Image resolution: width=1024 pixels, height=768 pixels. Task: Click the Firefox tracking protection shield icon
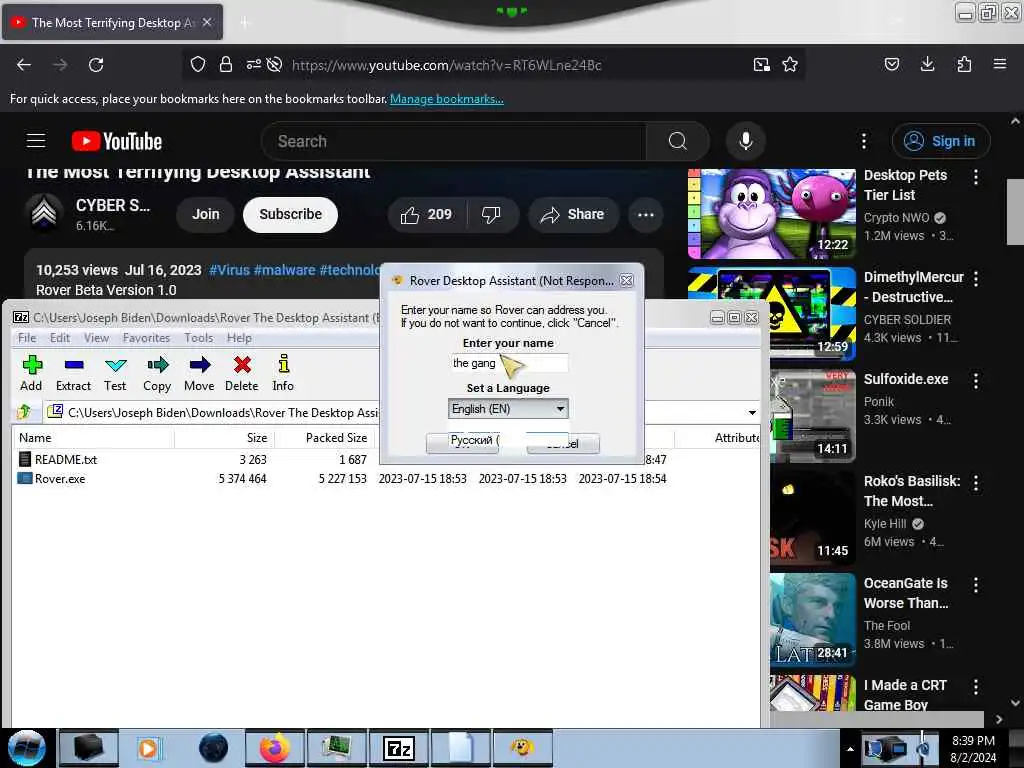198,64
